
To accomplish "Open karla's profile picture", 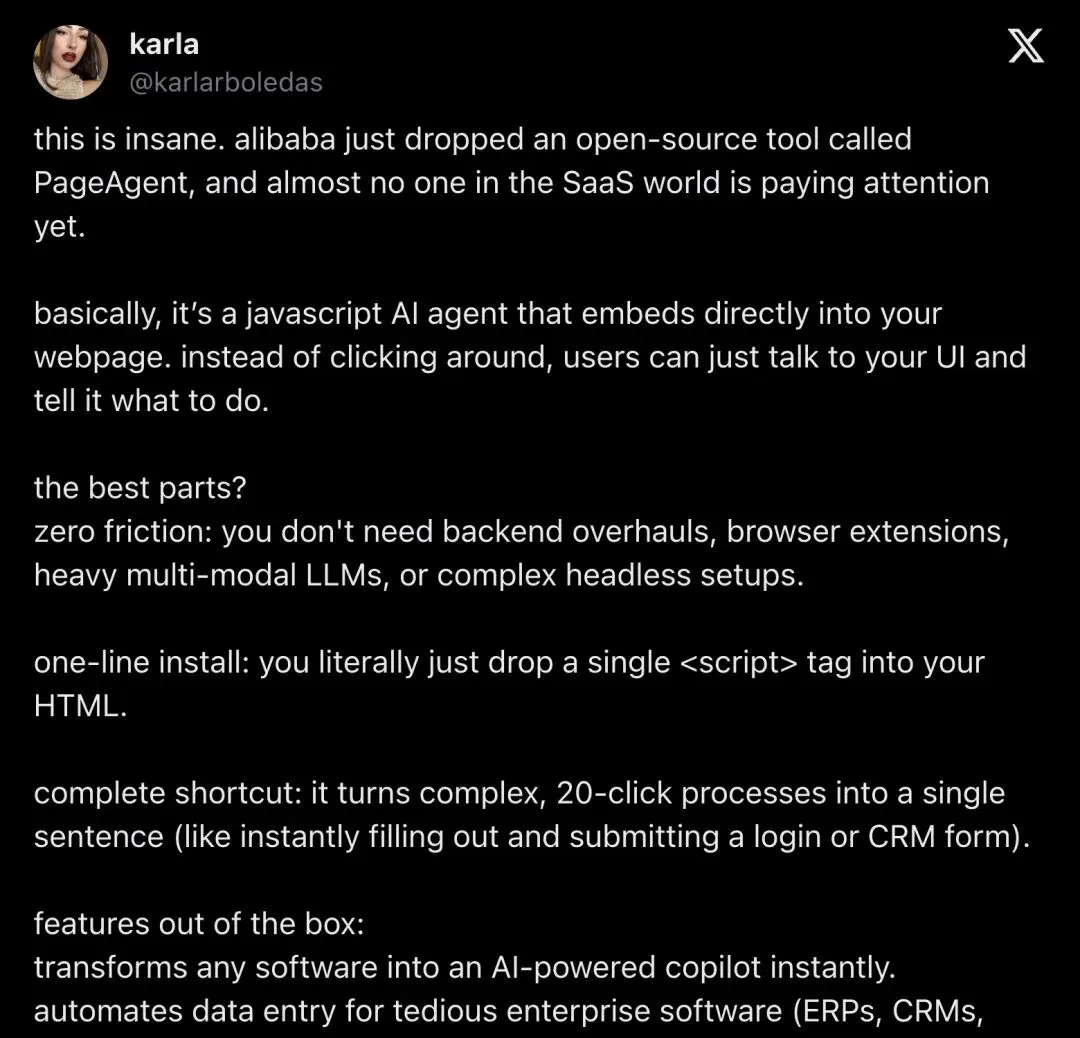I will (70, 62).
